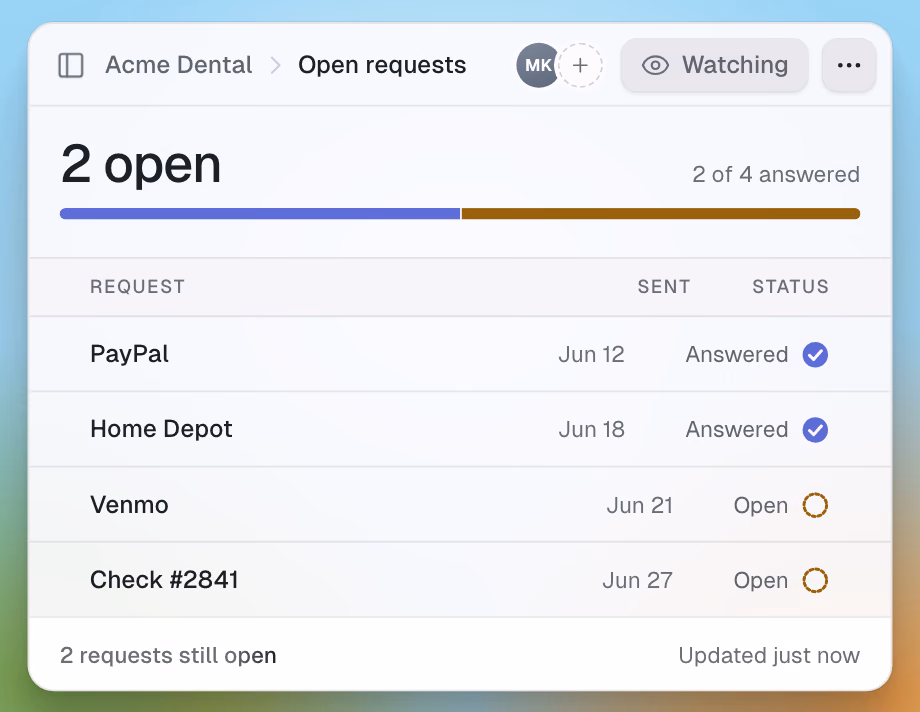920x712 pixels.
Task: Sort by the STATUS column header
Action: point(790,286)
